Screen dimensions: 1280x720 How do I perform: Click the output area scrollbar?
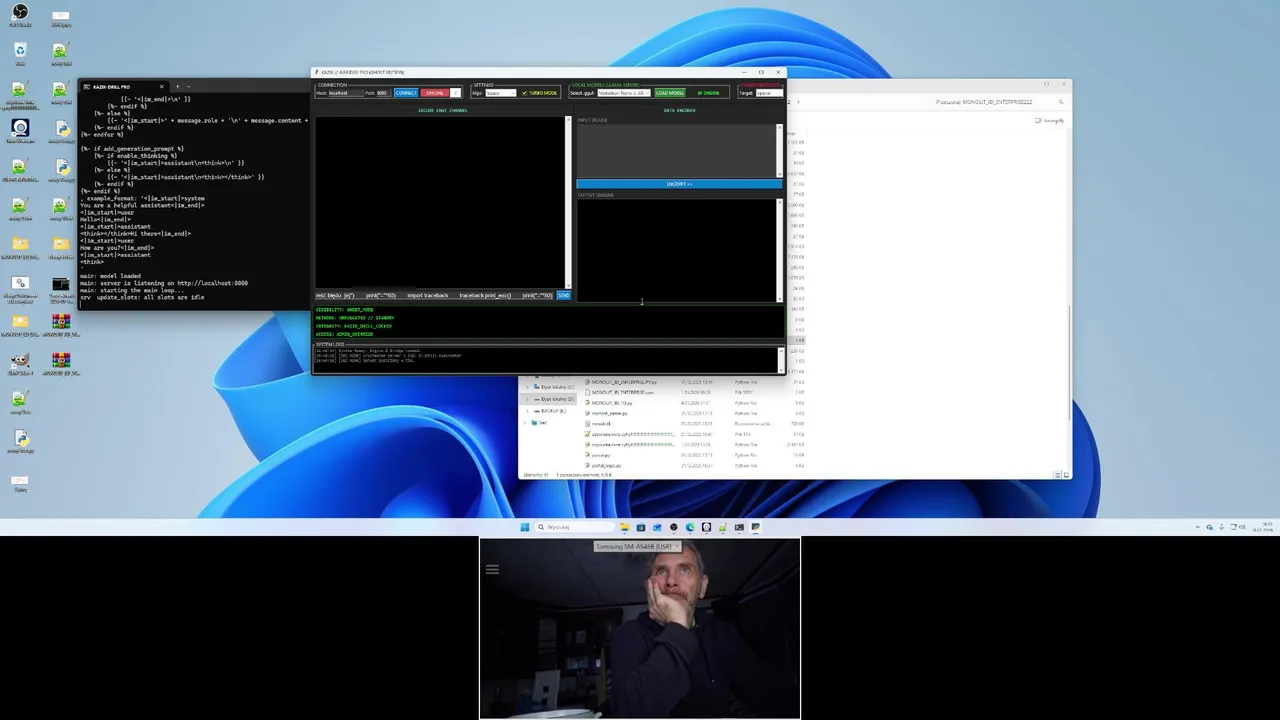(x=780, y=249)
